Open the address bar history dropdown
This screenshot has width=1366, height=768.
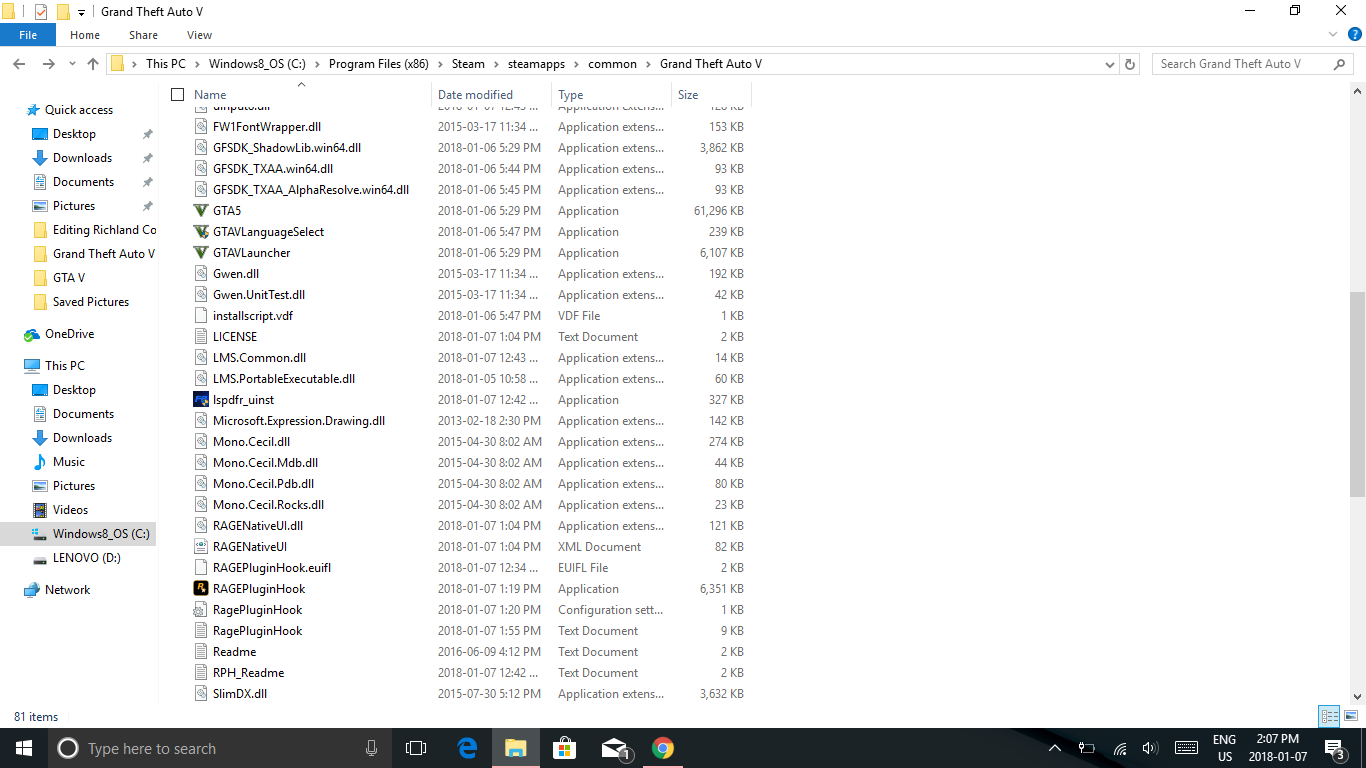pos(1110,64)
